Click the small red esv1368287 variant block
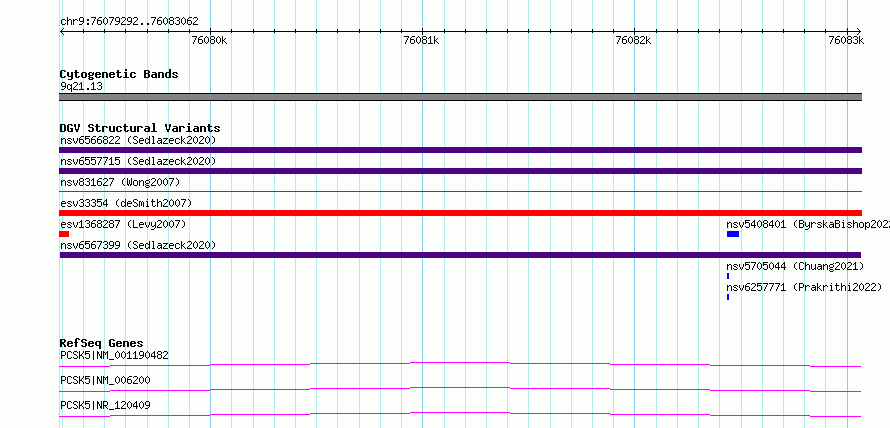This screenshot has width=890, height=428. (64, 234)
